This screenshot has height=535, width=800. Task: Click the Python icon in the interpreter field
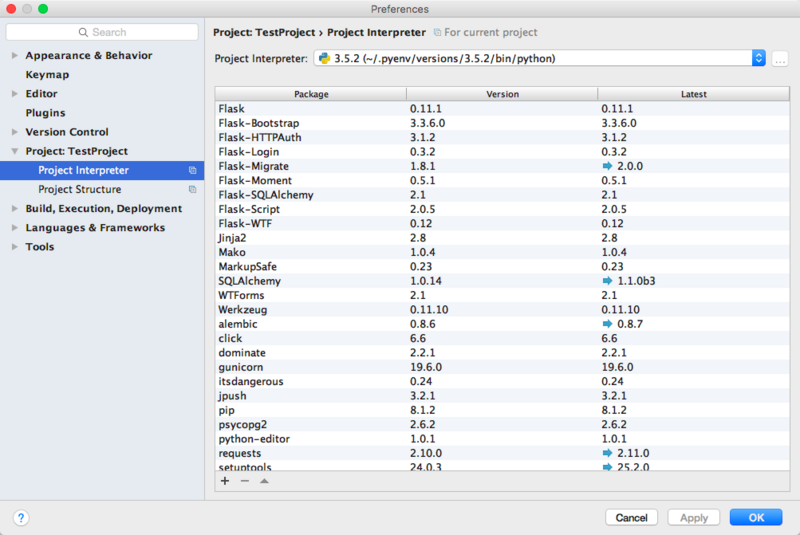click(x=324, y=59)
